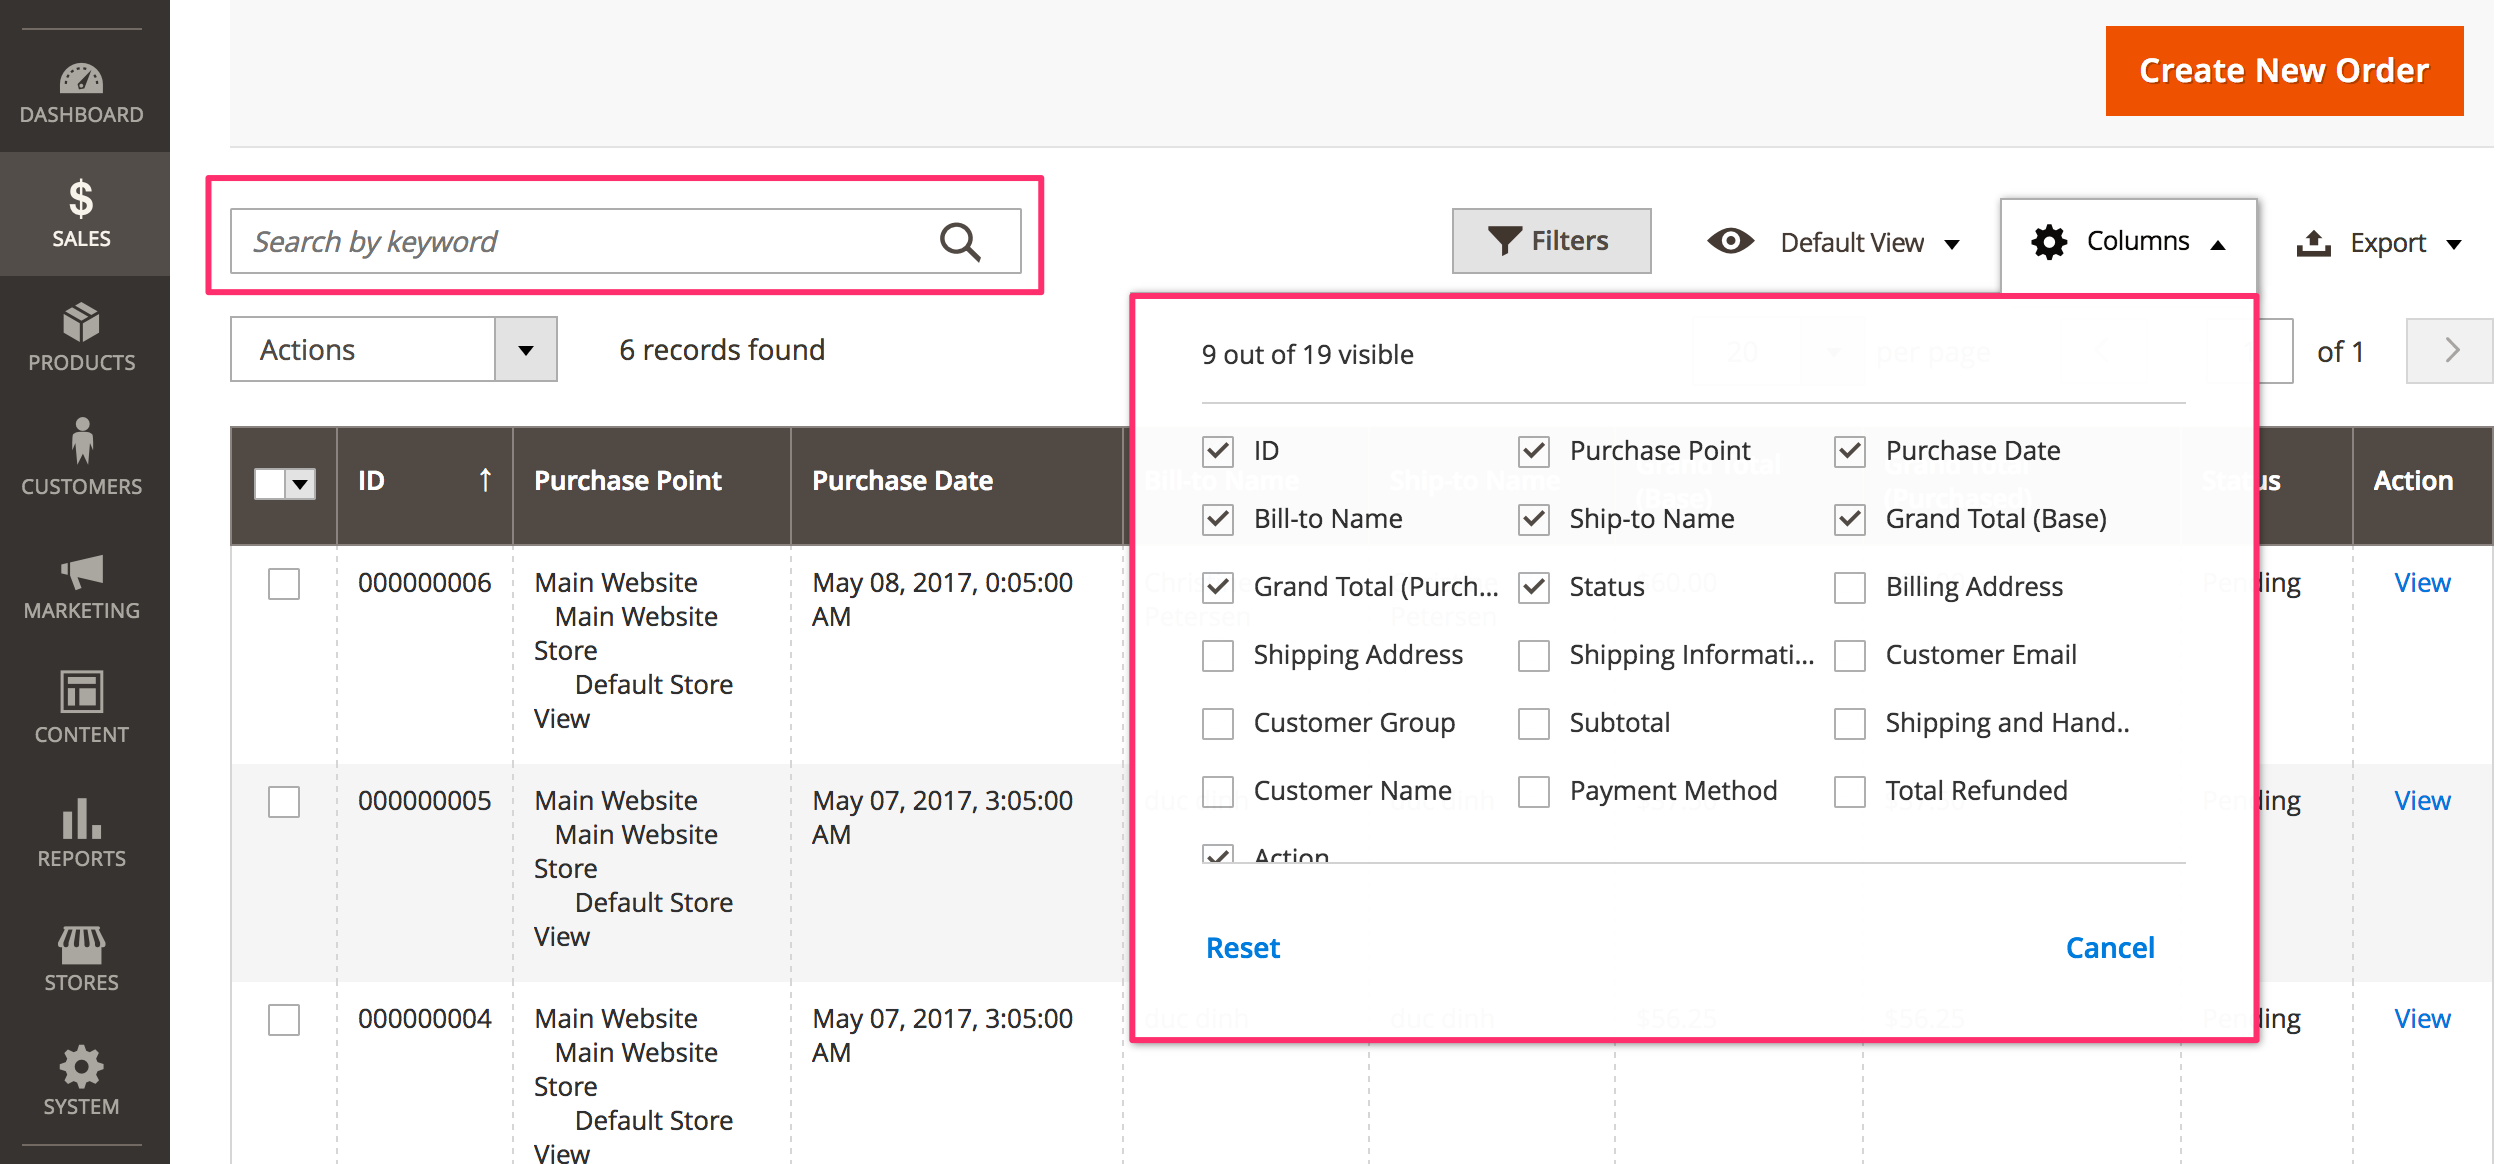
Task: Click the '6 records found' text
Action: click(x=722, y=350)
